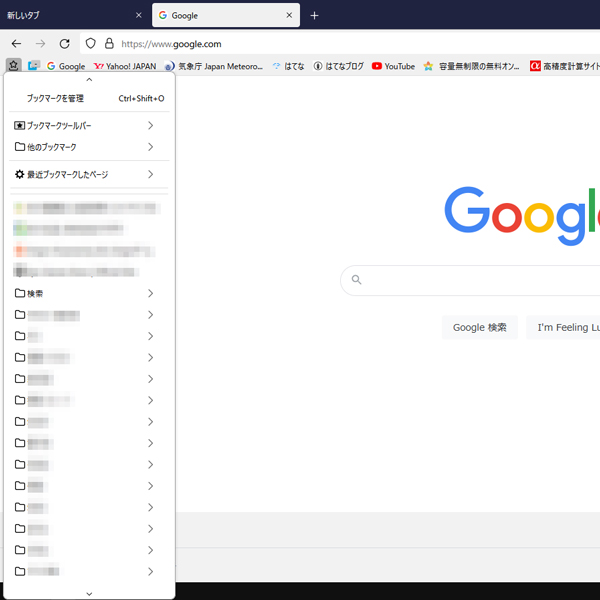Open the はてな bookmark
This screenshot has height=600, width=600.
coord(289,66)
